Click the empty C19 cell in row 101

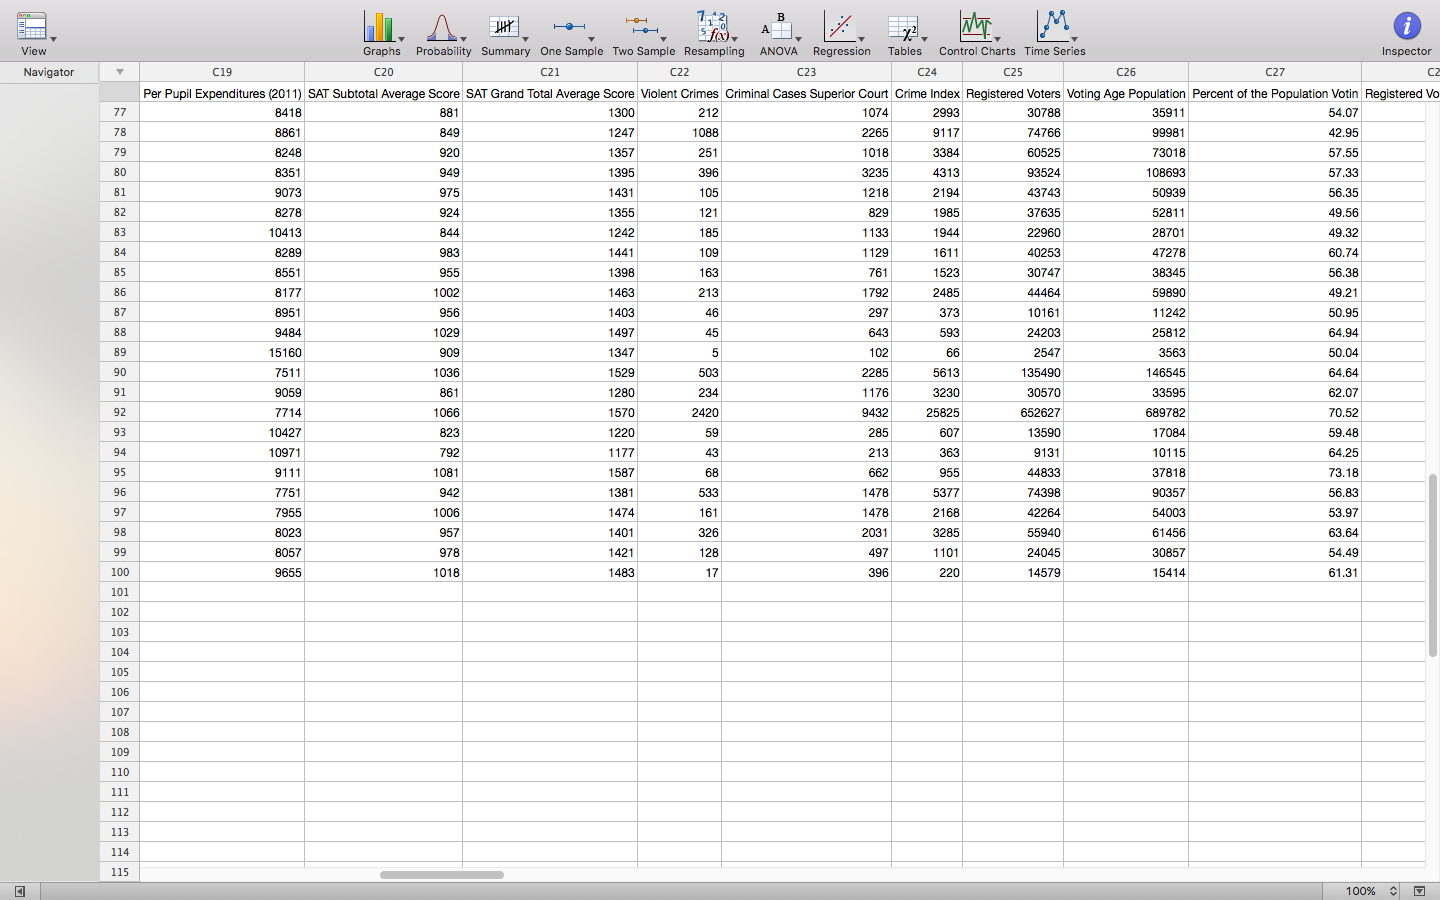[222, 592]
